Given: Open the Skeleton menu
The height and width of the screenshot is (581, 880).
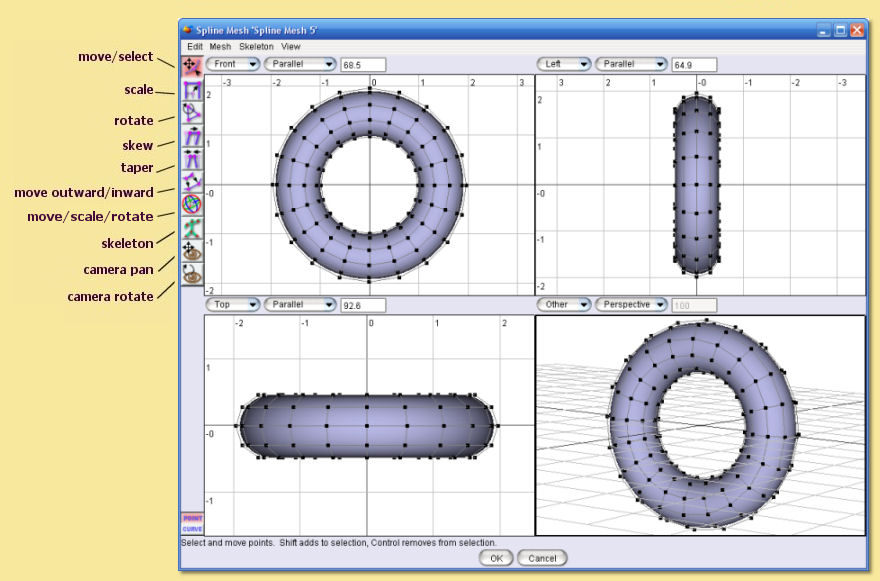Looking at the screenshot, I should pyautogui.click(x=257, y=45).
